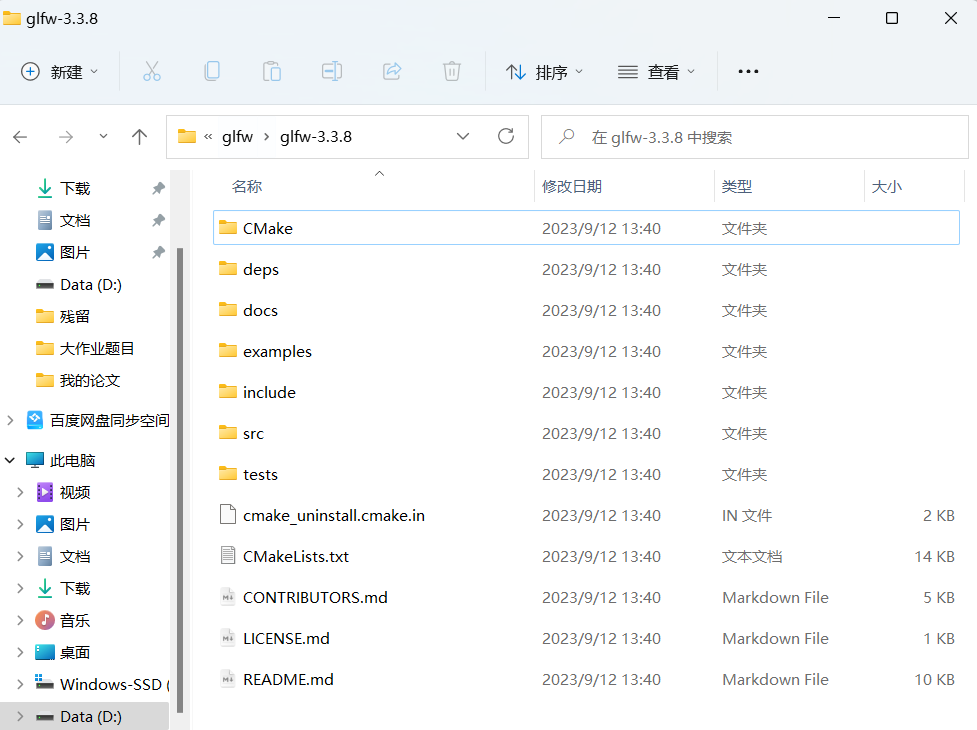The height and width of the screenshot is (730, 977).
Task: Expand the 音乐 tree node
Action: [x=20, y=620]
